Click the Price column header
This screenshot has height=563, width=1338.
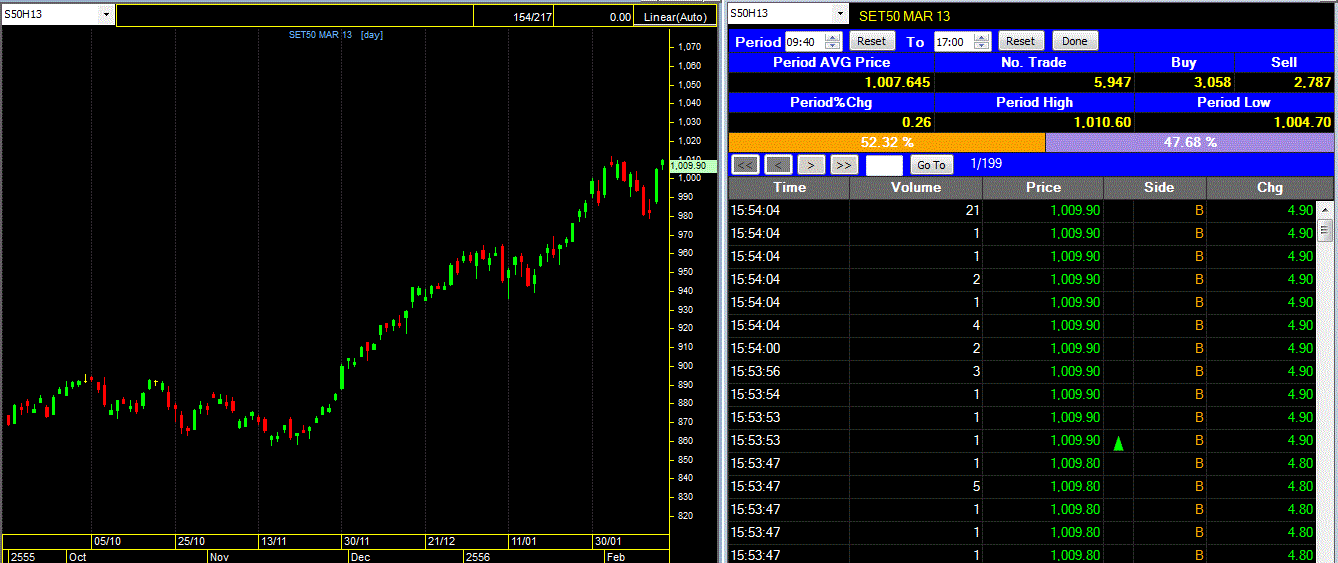[x=1043, y=188]
